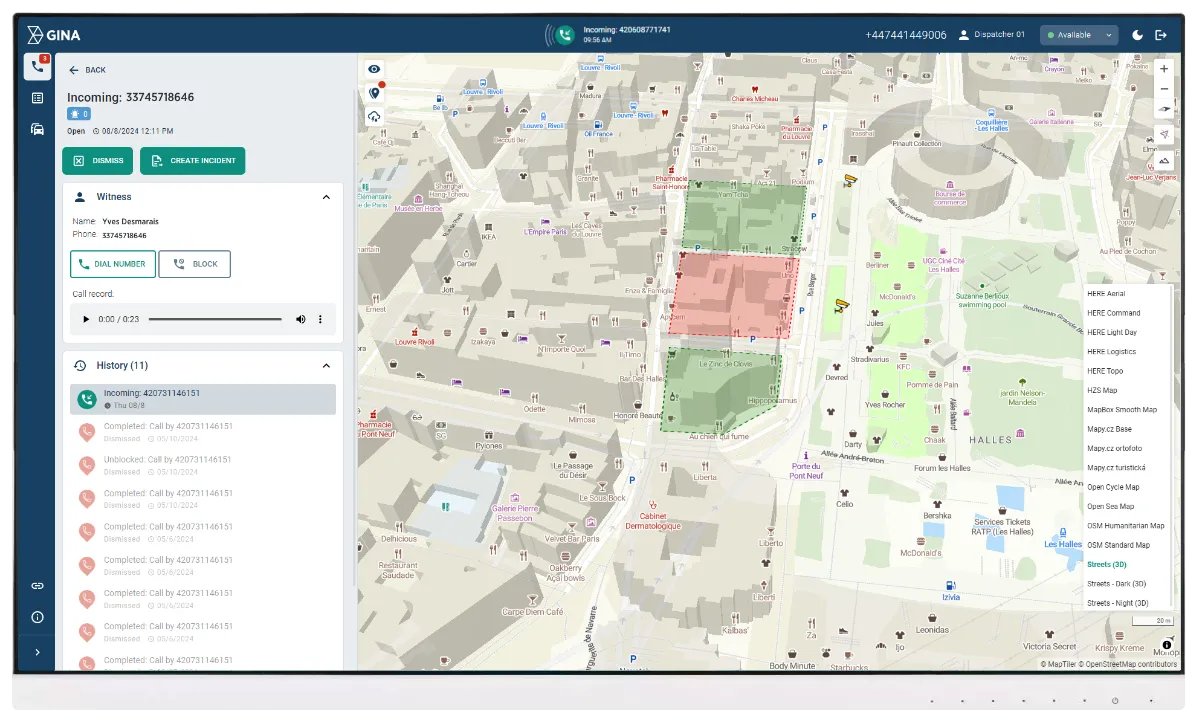Open the info icon in left sidebar
This screenshot has width=1200, height=718.
click(38, 617)
